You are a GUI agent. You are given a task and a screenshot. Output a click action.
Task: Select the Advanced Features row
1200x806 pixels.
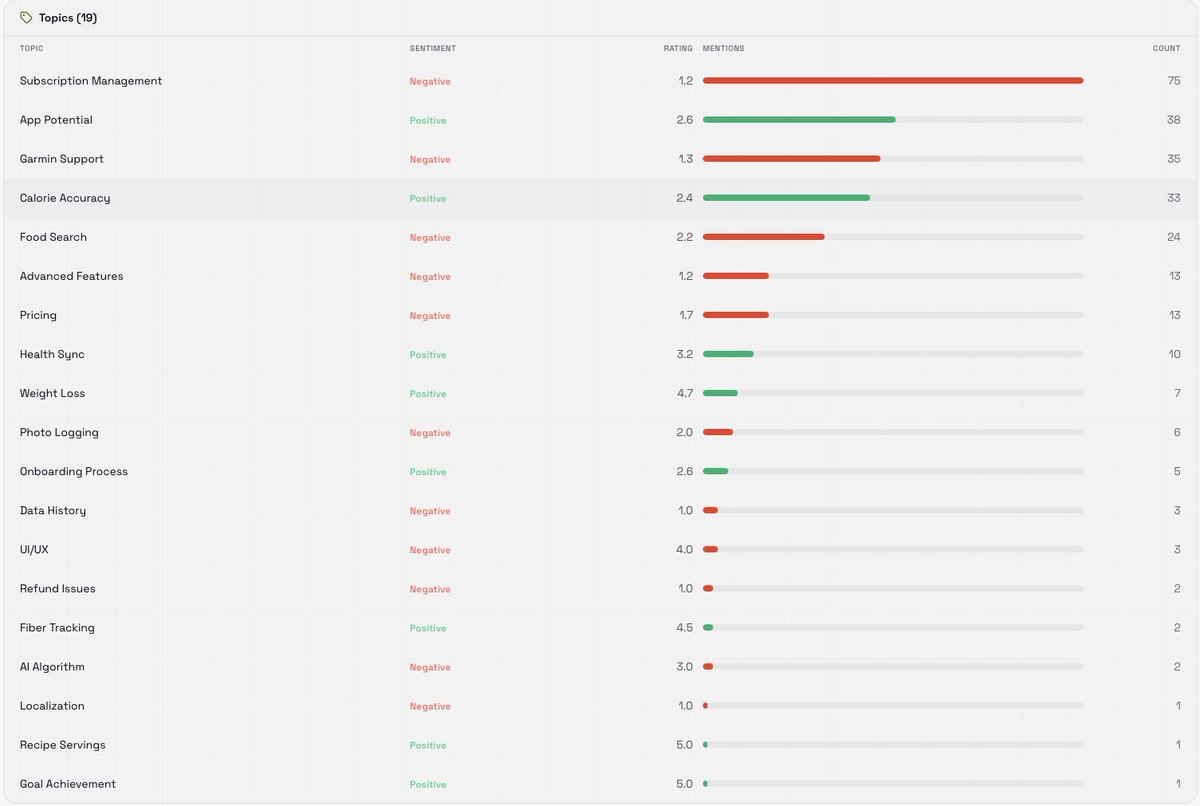click(x=600, y=276)
